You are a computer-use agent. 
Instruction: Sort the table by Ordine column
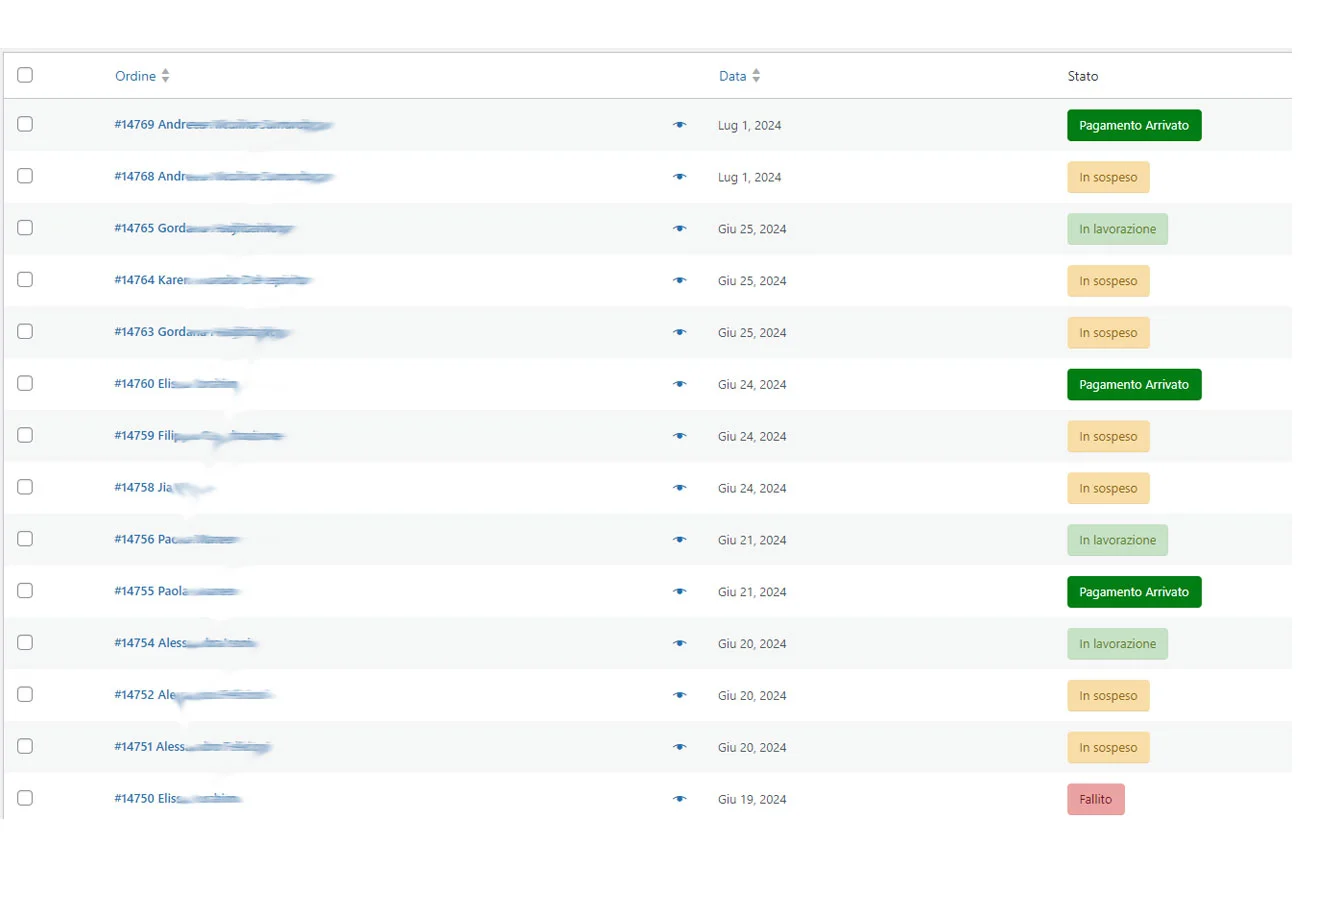[142, 76]
